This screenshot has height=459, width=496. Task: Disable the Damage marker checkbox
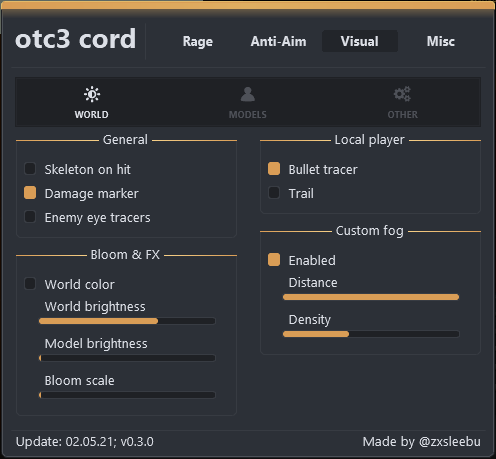pos(30,193)
